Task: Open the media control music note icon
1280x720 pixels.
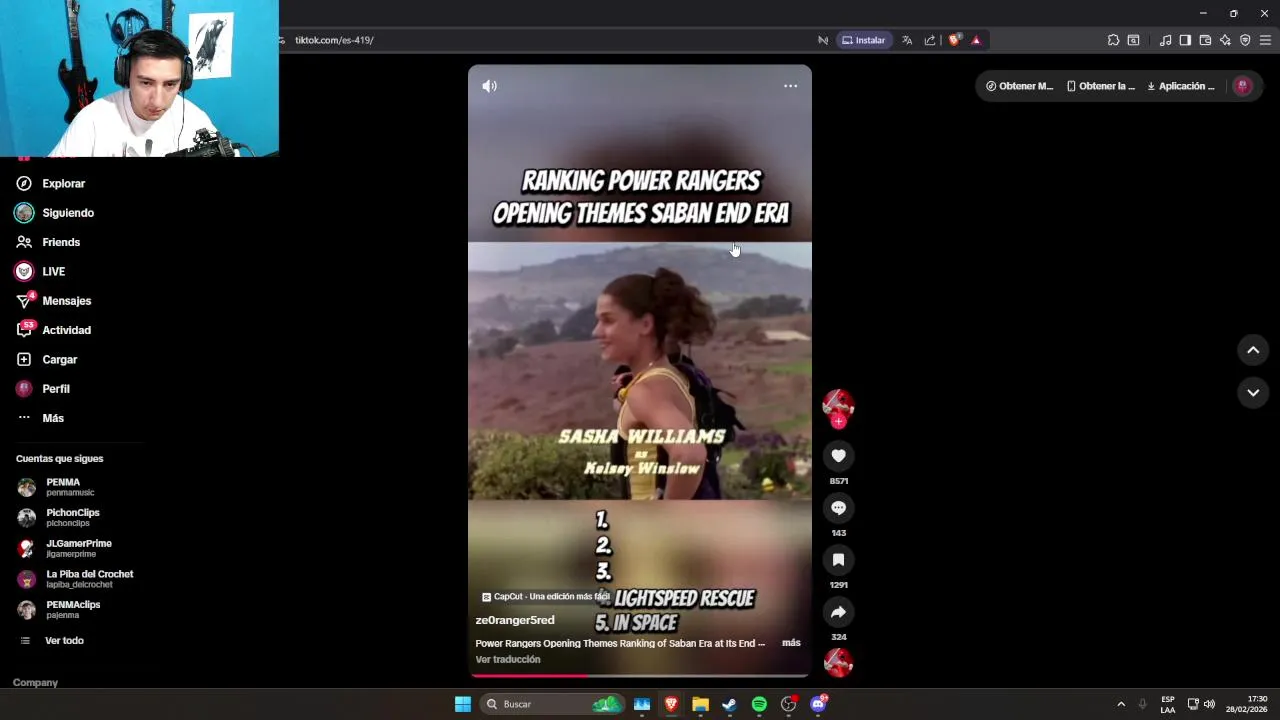Action: 1165,40
